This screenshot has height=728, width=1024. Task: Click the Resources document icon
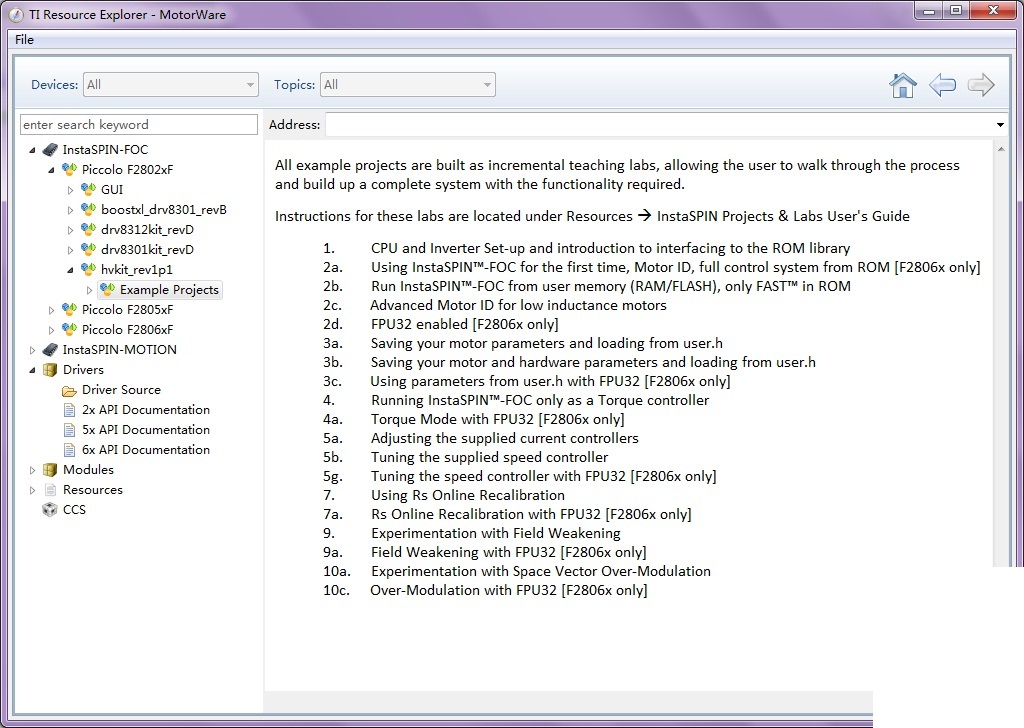tap(50, 490)
